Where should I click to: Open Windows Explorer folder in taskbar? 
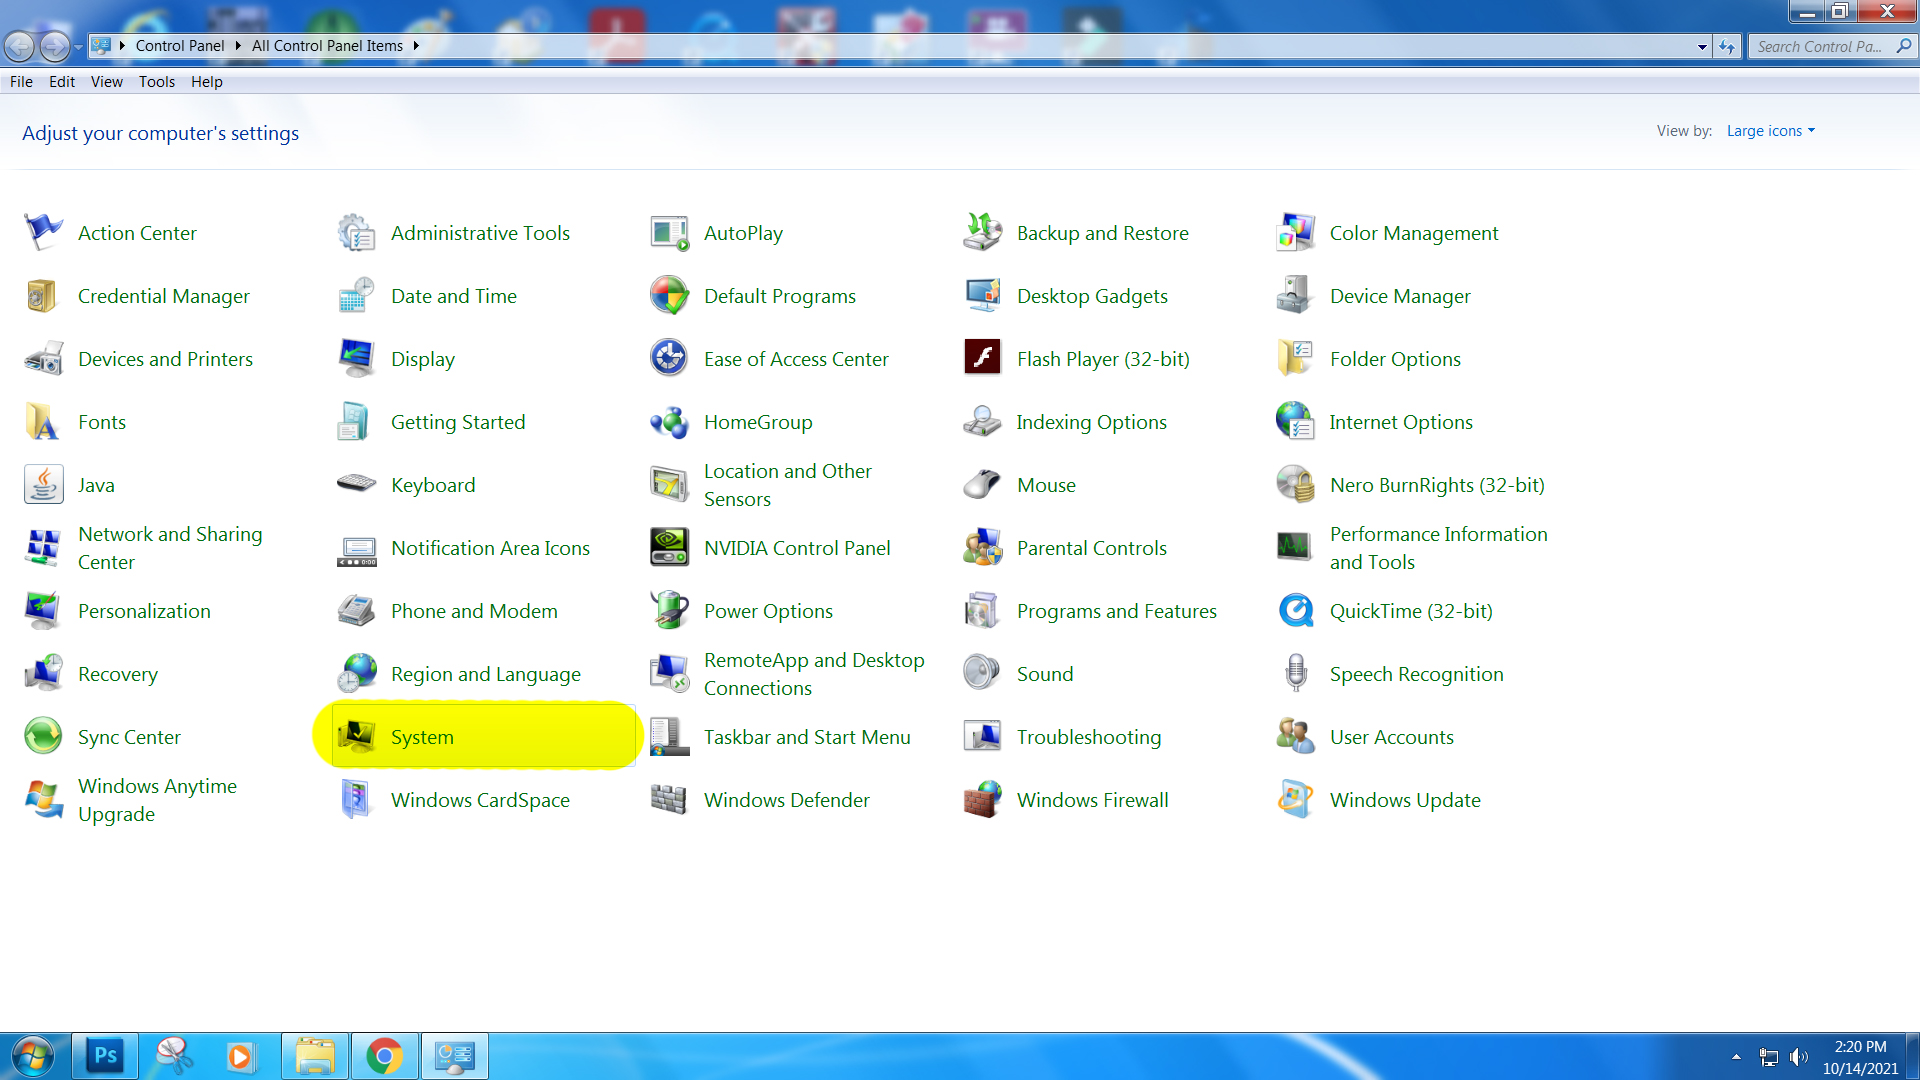click(x=315, y=1056)
